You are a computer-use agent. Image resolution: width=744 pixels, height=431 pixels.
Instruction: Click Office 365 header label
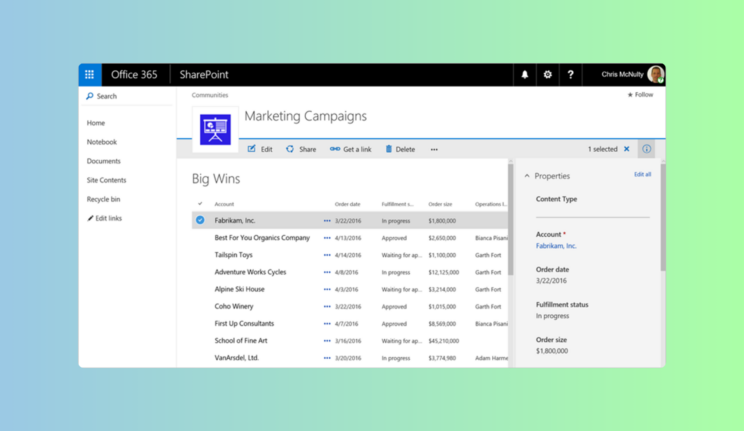click(x=134, y=75)
